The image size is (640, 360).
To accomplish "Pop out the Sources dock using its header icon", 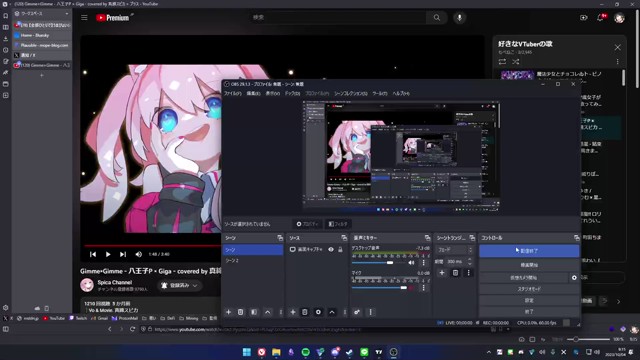I will 344,238.
